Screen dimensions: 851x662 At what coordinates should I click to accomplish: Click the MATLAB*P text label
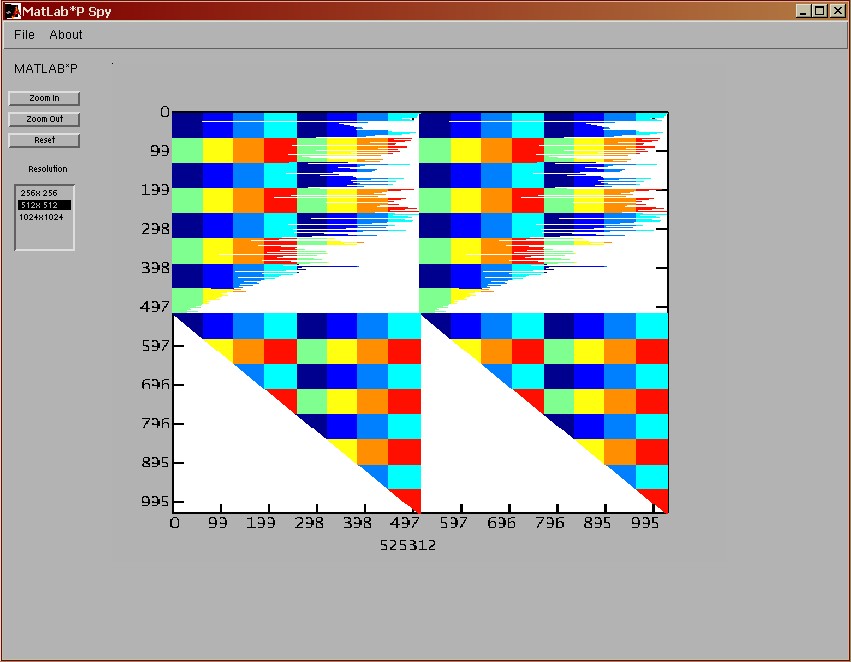click(45, 69)
